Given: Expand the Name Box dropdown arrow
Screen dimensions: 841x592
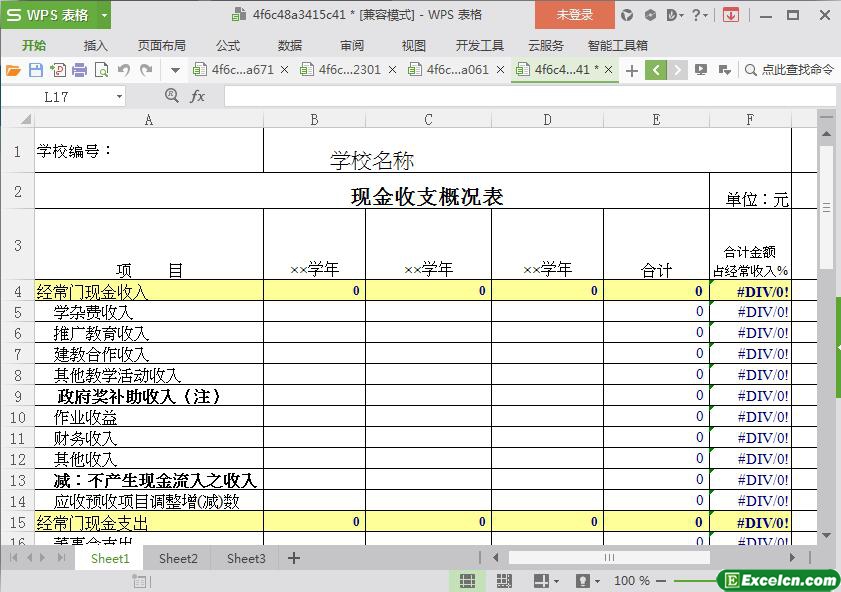Looking at the screenshot, I should click(x=119, y=97).
